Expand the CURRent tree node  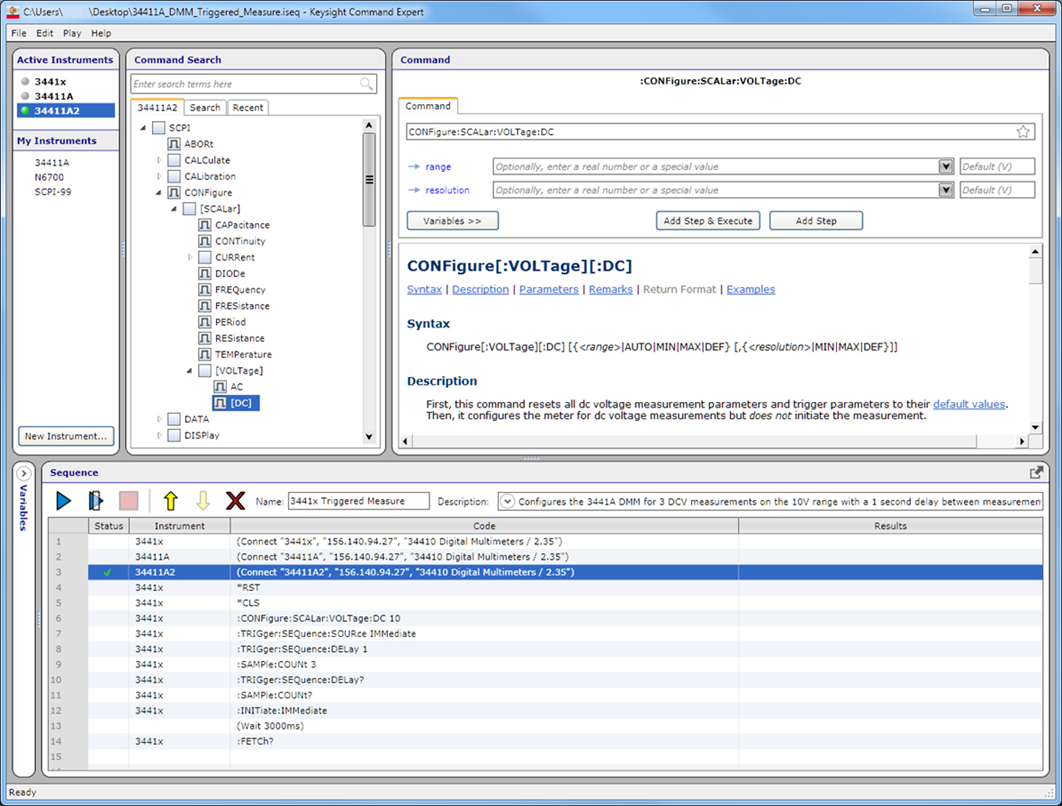click(190, 257)
